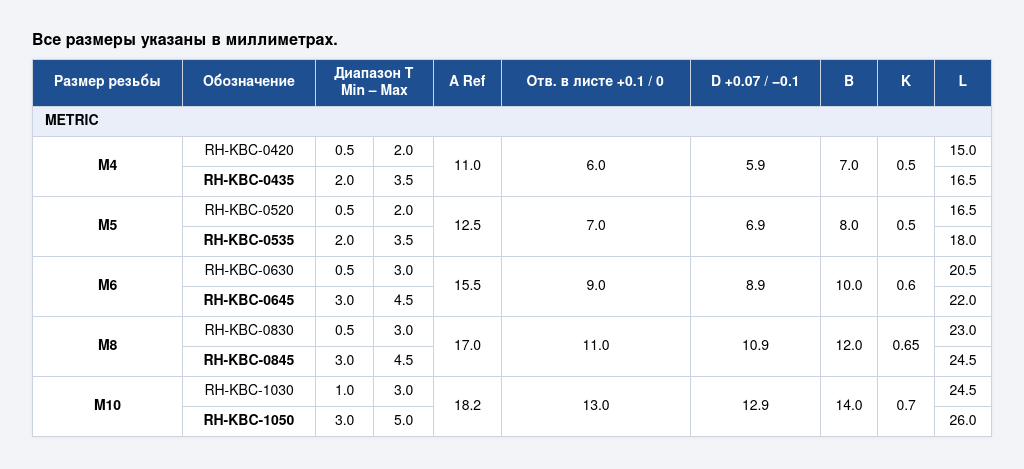Select the "D +0.07 / −0.1" column header
Viewport: 1024px width, 469px height.
click(x=755, y=82)
